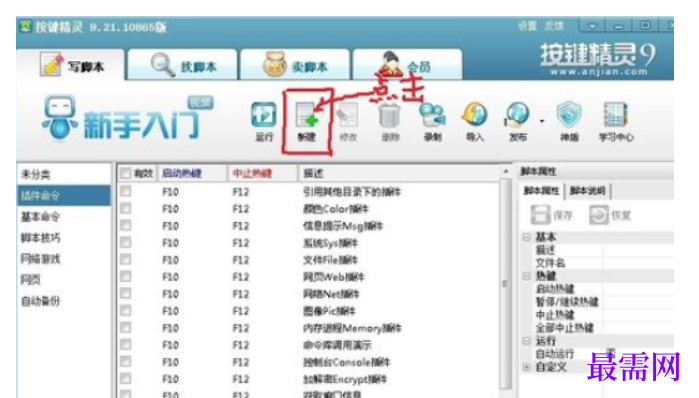This screenshot has width=699, height=398.
Task: Click the script list vertical scrollbar
Action: point(505,283)
